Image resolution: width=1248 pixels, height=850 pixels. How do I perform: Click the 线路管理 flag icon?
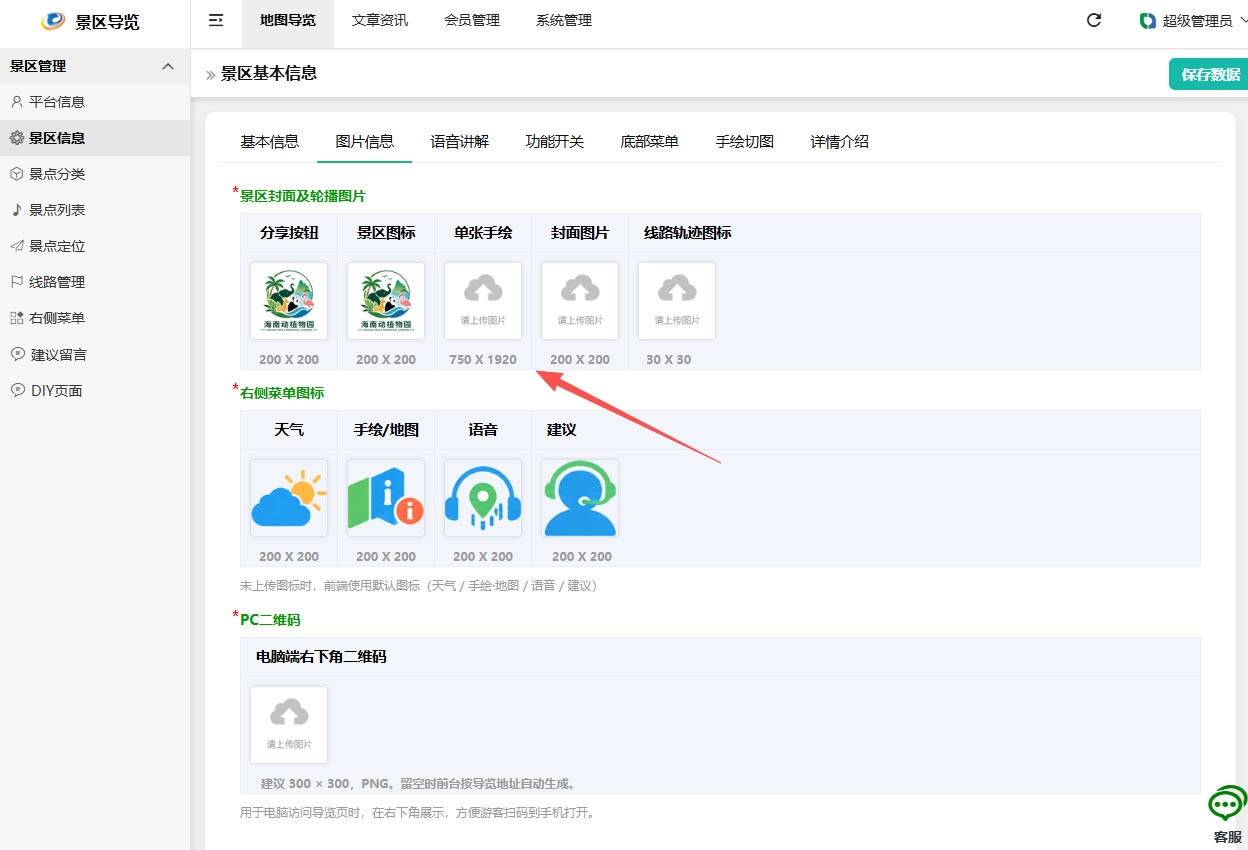pyautogui.click(x=17, y=282)
